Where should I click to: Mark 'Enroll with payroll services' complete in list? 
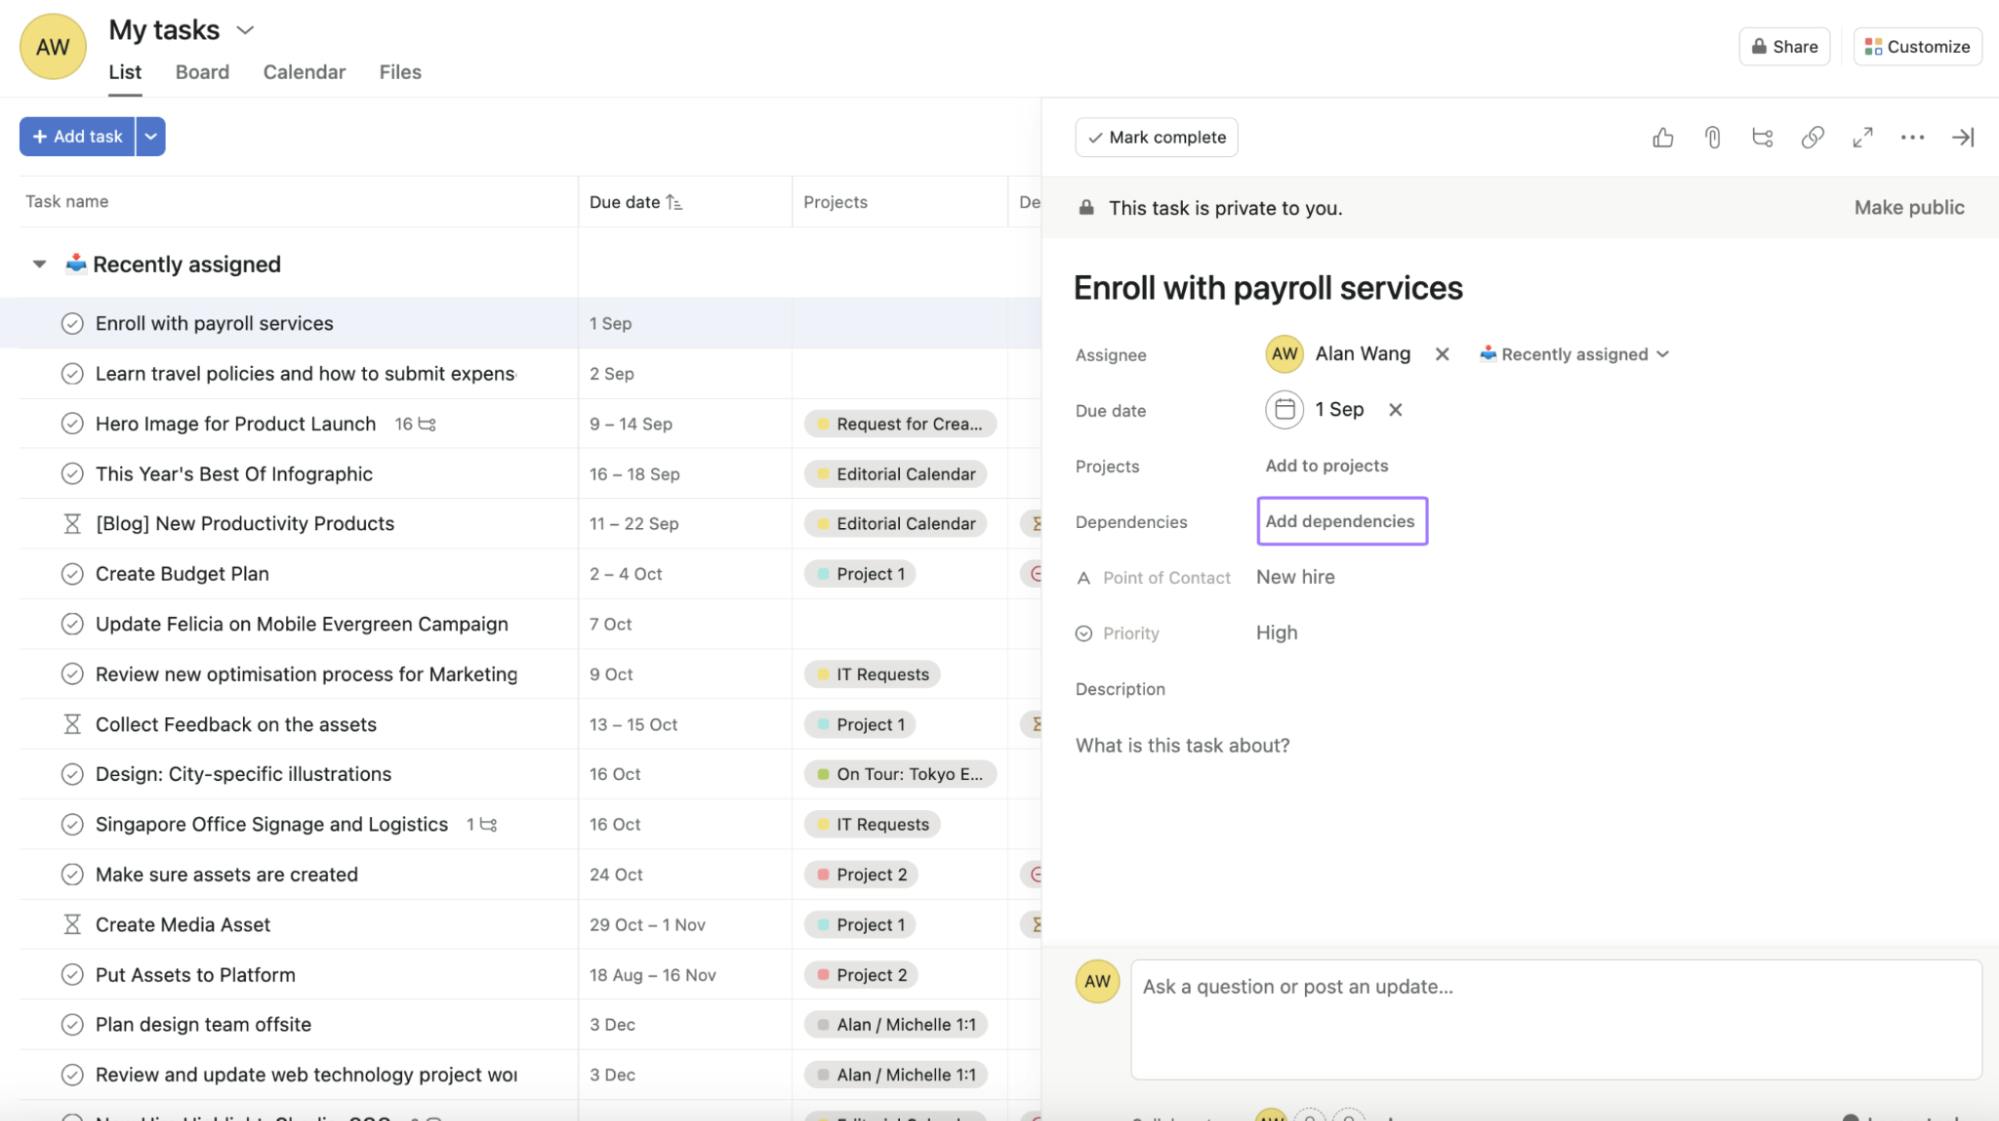click(71, 323)
